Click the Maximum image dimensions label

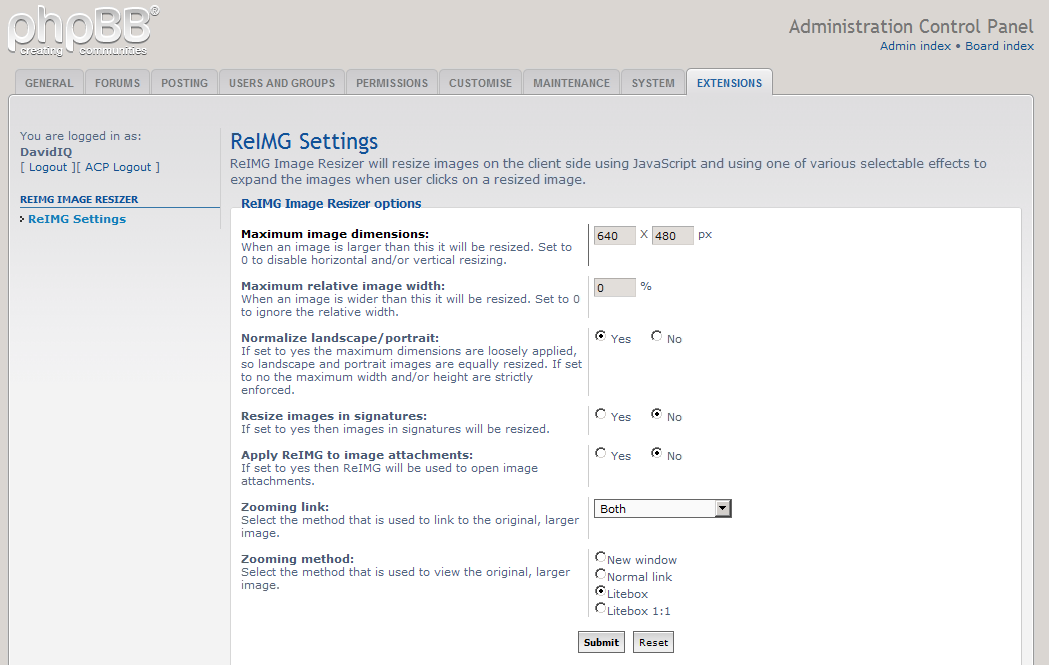pyautogui.click(x=335, y=234)
